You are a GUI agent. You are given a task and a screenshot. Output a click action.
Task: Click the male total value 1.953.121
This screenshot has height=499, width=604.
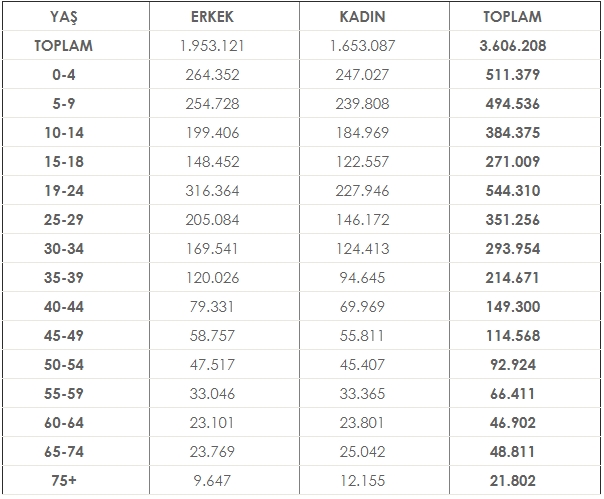[213, 46]
